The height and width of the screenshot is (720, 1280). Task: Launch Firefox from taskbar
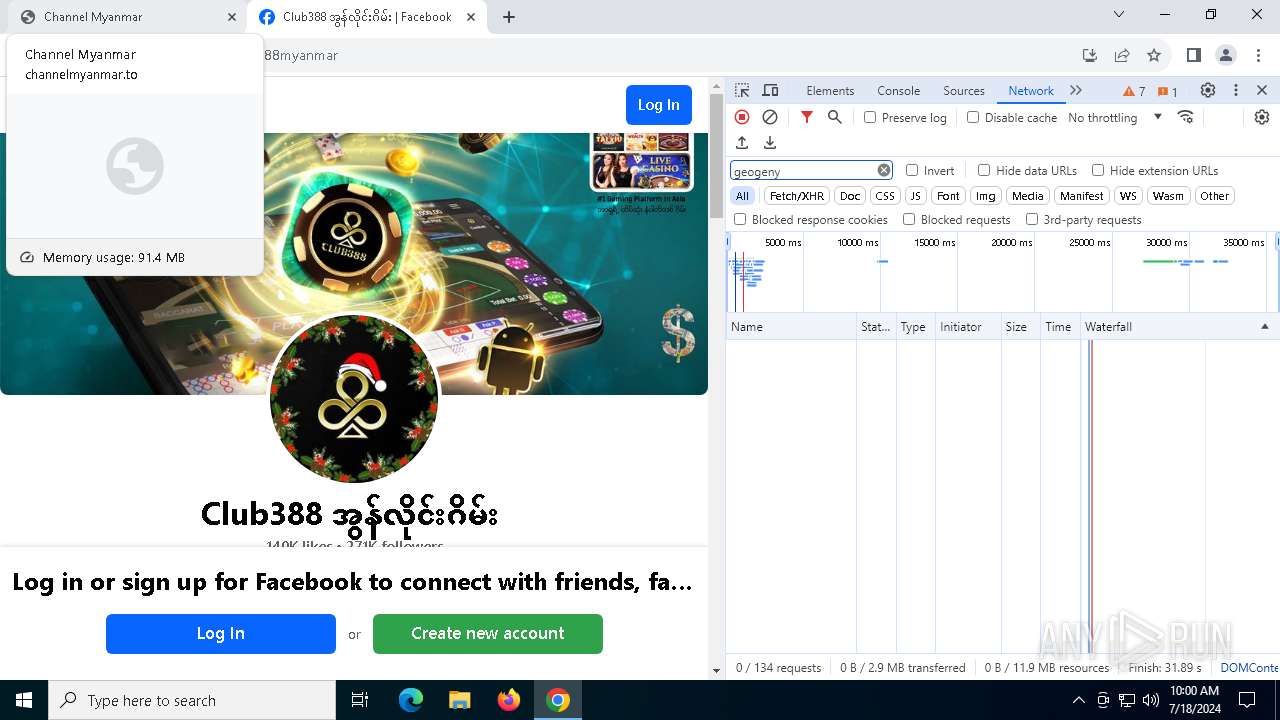pyautogui.click(x=509, y=700)
